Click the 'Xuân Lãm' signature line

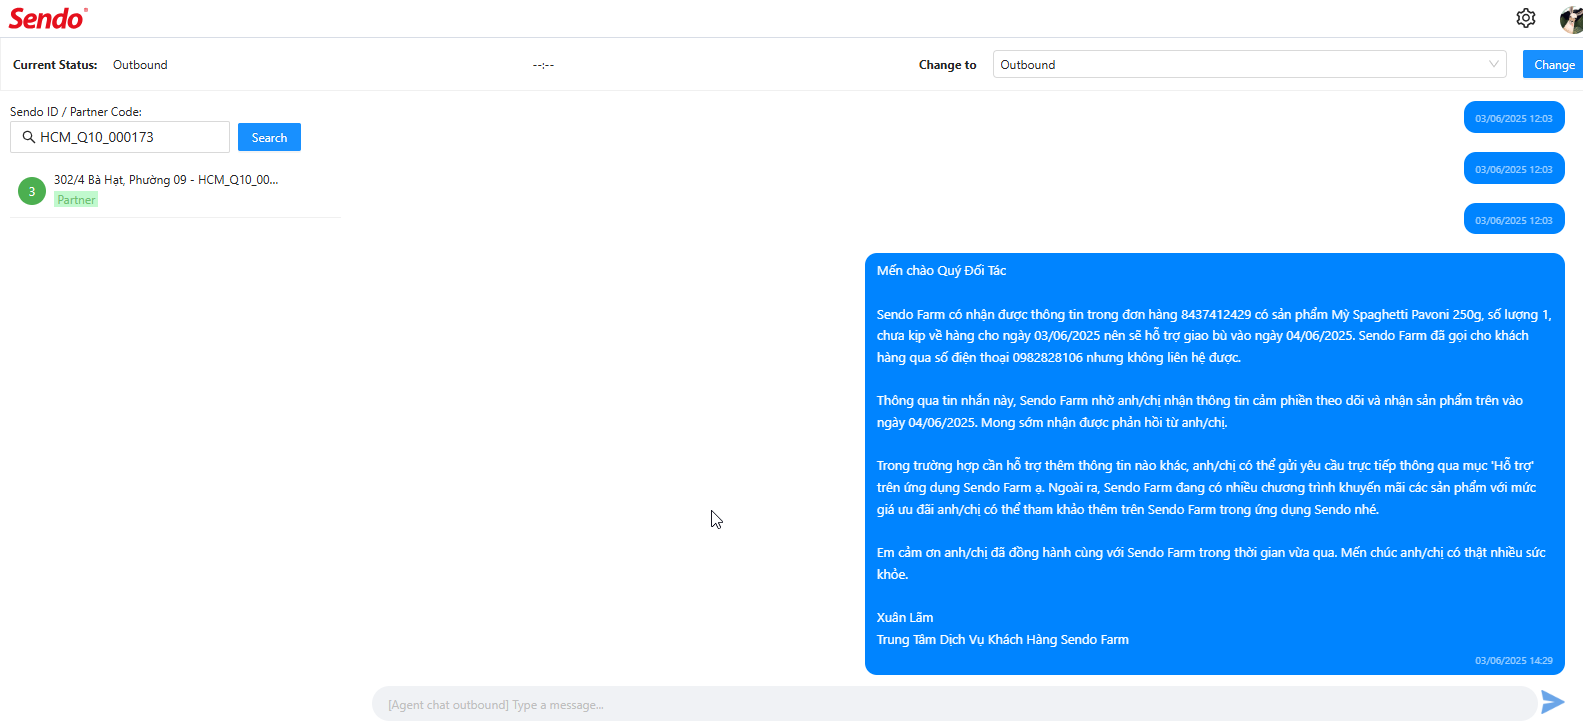click(x=905, y=617)
